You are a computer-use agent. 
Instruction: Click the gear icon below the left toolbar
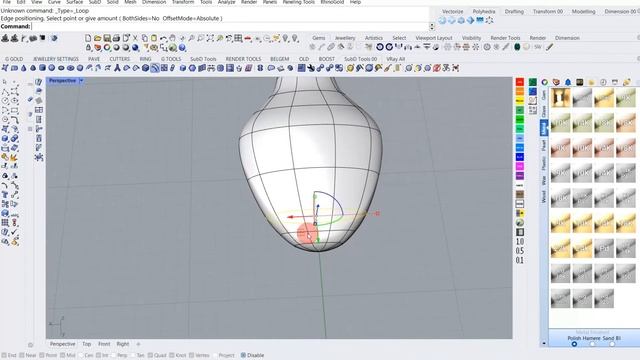pyautogui.click(x=30, y=345)
